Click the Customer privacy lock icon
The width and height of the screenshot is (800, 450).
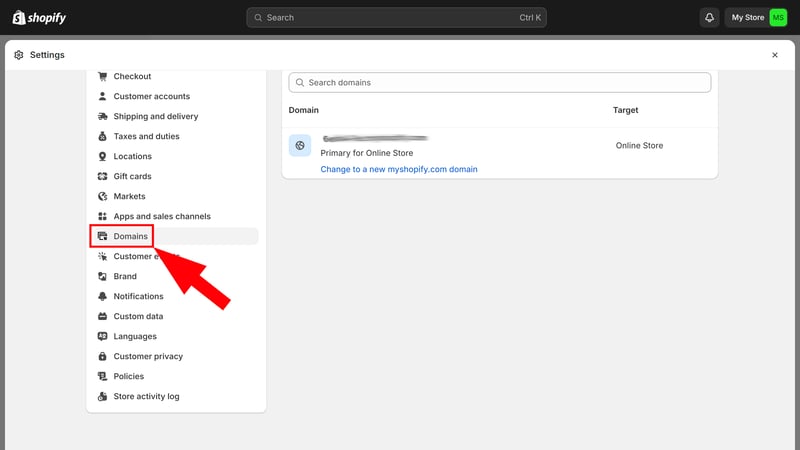coord(103,356)
